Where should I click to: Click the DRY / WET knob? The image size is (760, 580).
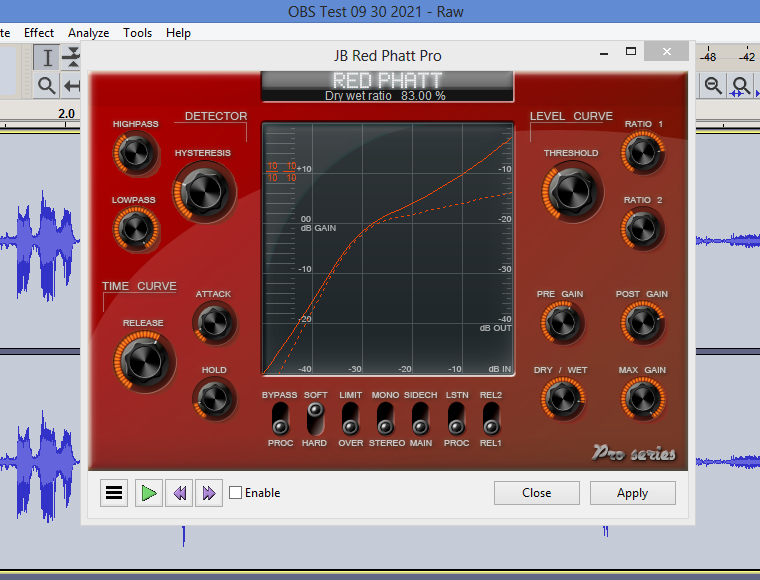click(x=562, y=399)
